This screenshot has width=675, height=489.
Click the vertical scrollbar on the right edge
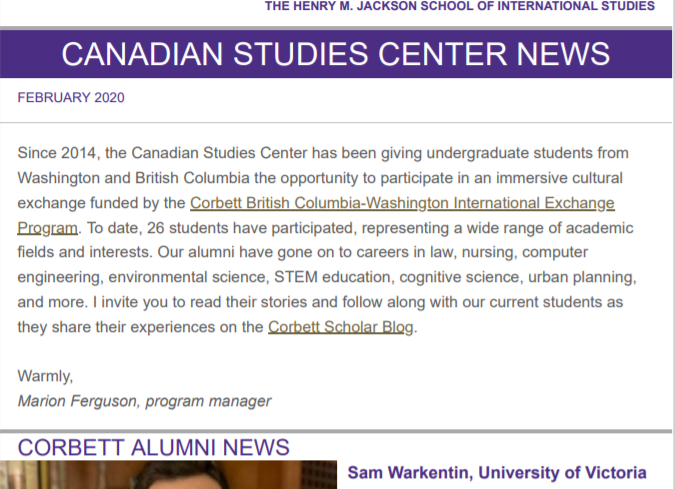click(x=673, y=244)
